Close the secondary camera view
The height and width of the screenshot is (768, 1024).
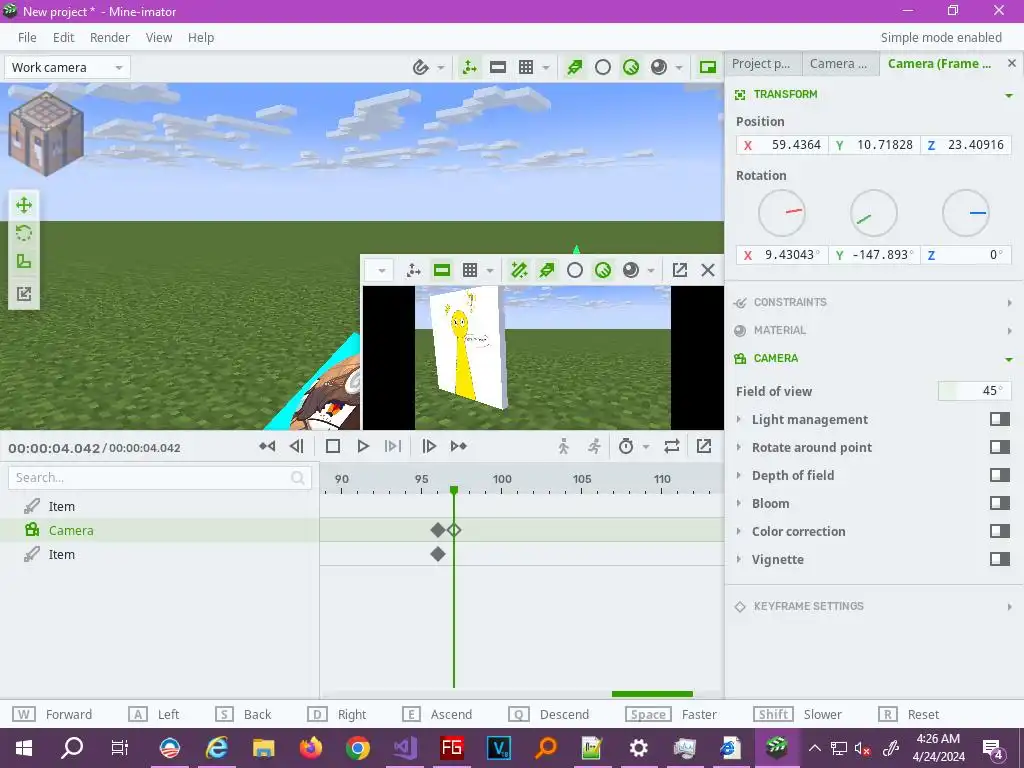pos(708,270)
